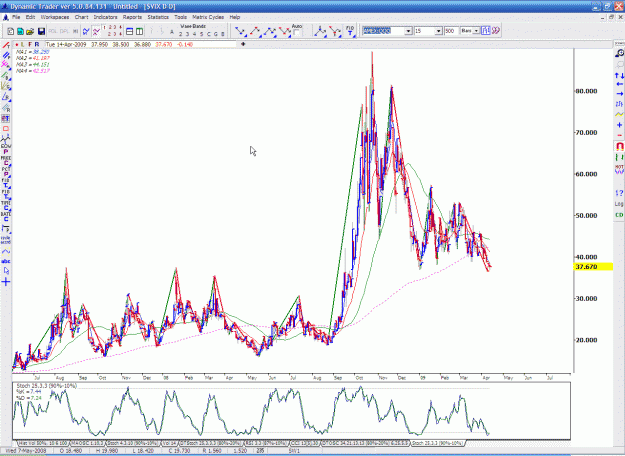Open the Statistics menu
Screen dimensions: 625x456
158,17
